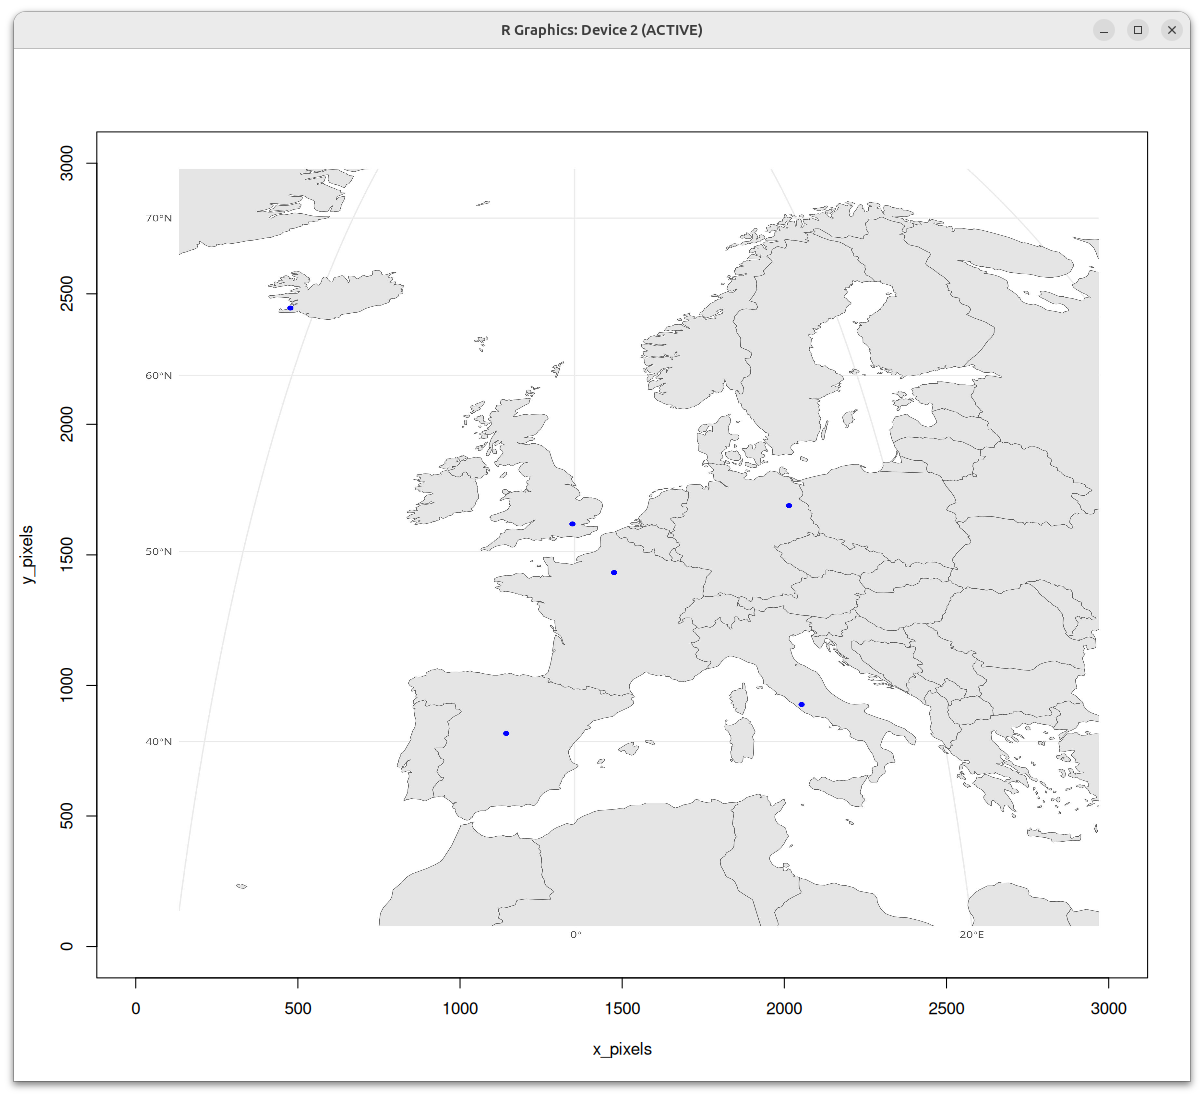Maximize the R Graphics window
This screenshot has height=1098, width=1204.
pos(1138,30)
